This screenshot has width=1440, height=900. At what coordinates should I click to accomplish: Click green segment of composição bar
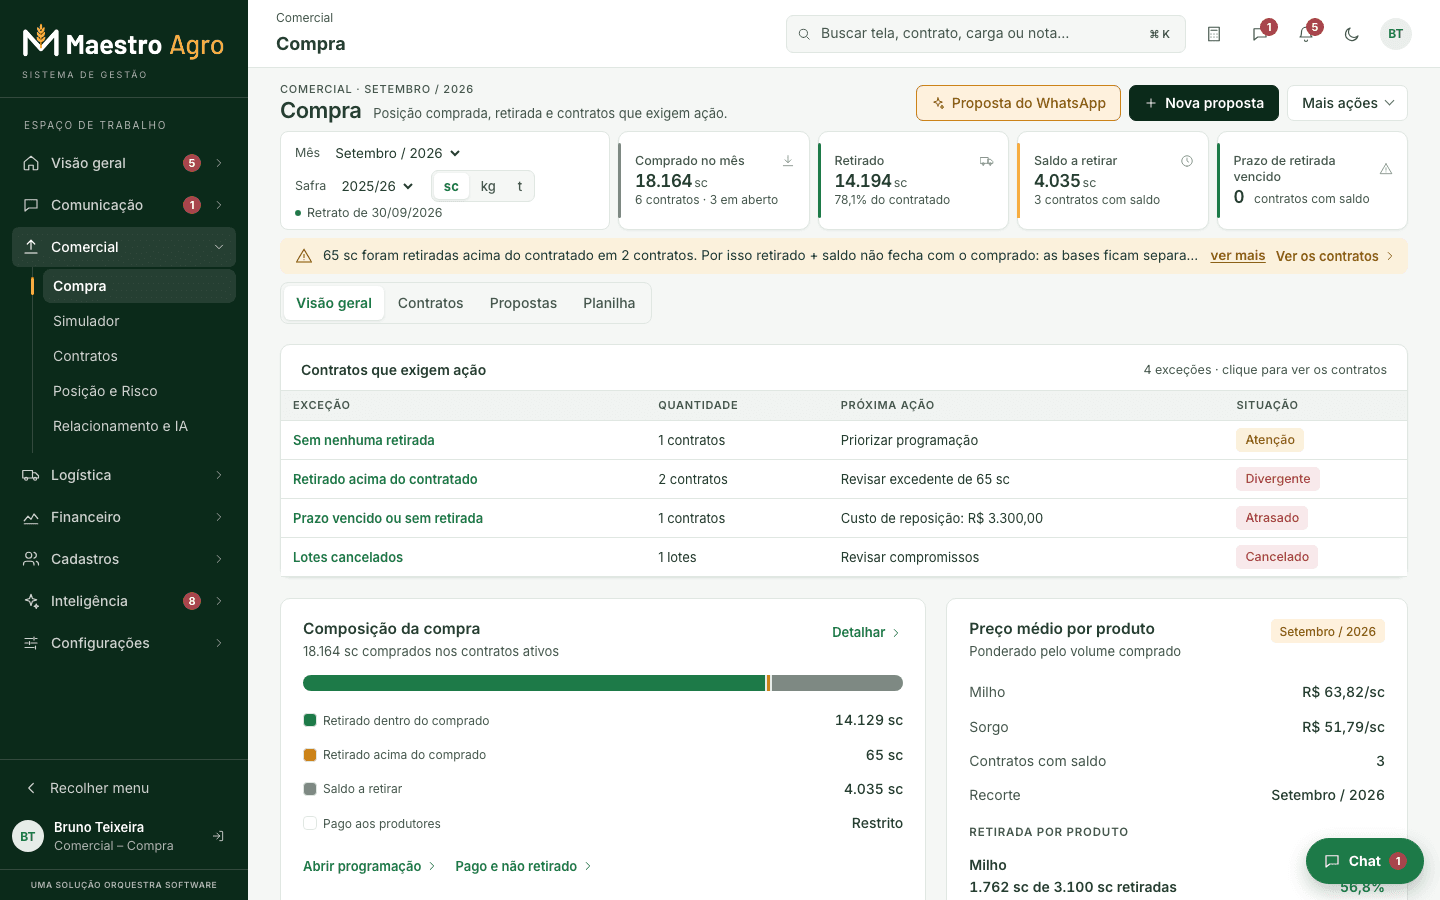click(534, 683)
